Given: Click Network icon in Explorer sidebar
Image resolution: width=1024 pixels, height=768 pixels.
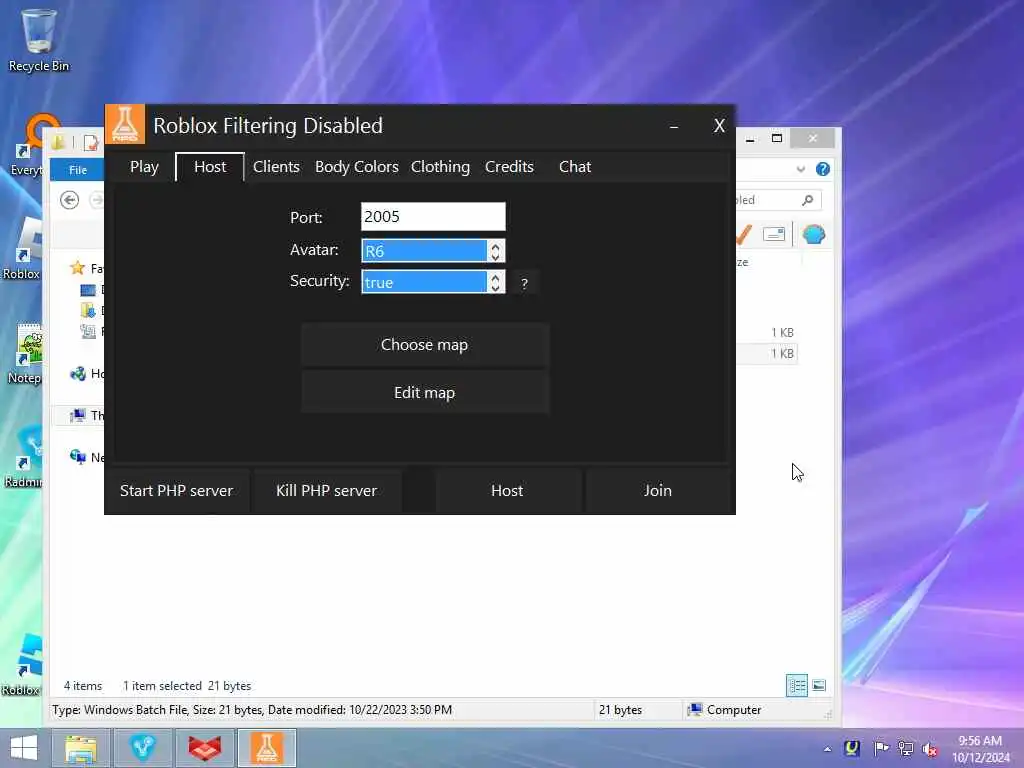Looking at the screenshot, I should (78, 457).
